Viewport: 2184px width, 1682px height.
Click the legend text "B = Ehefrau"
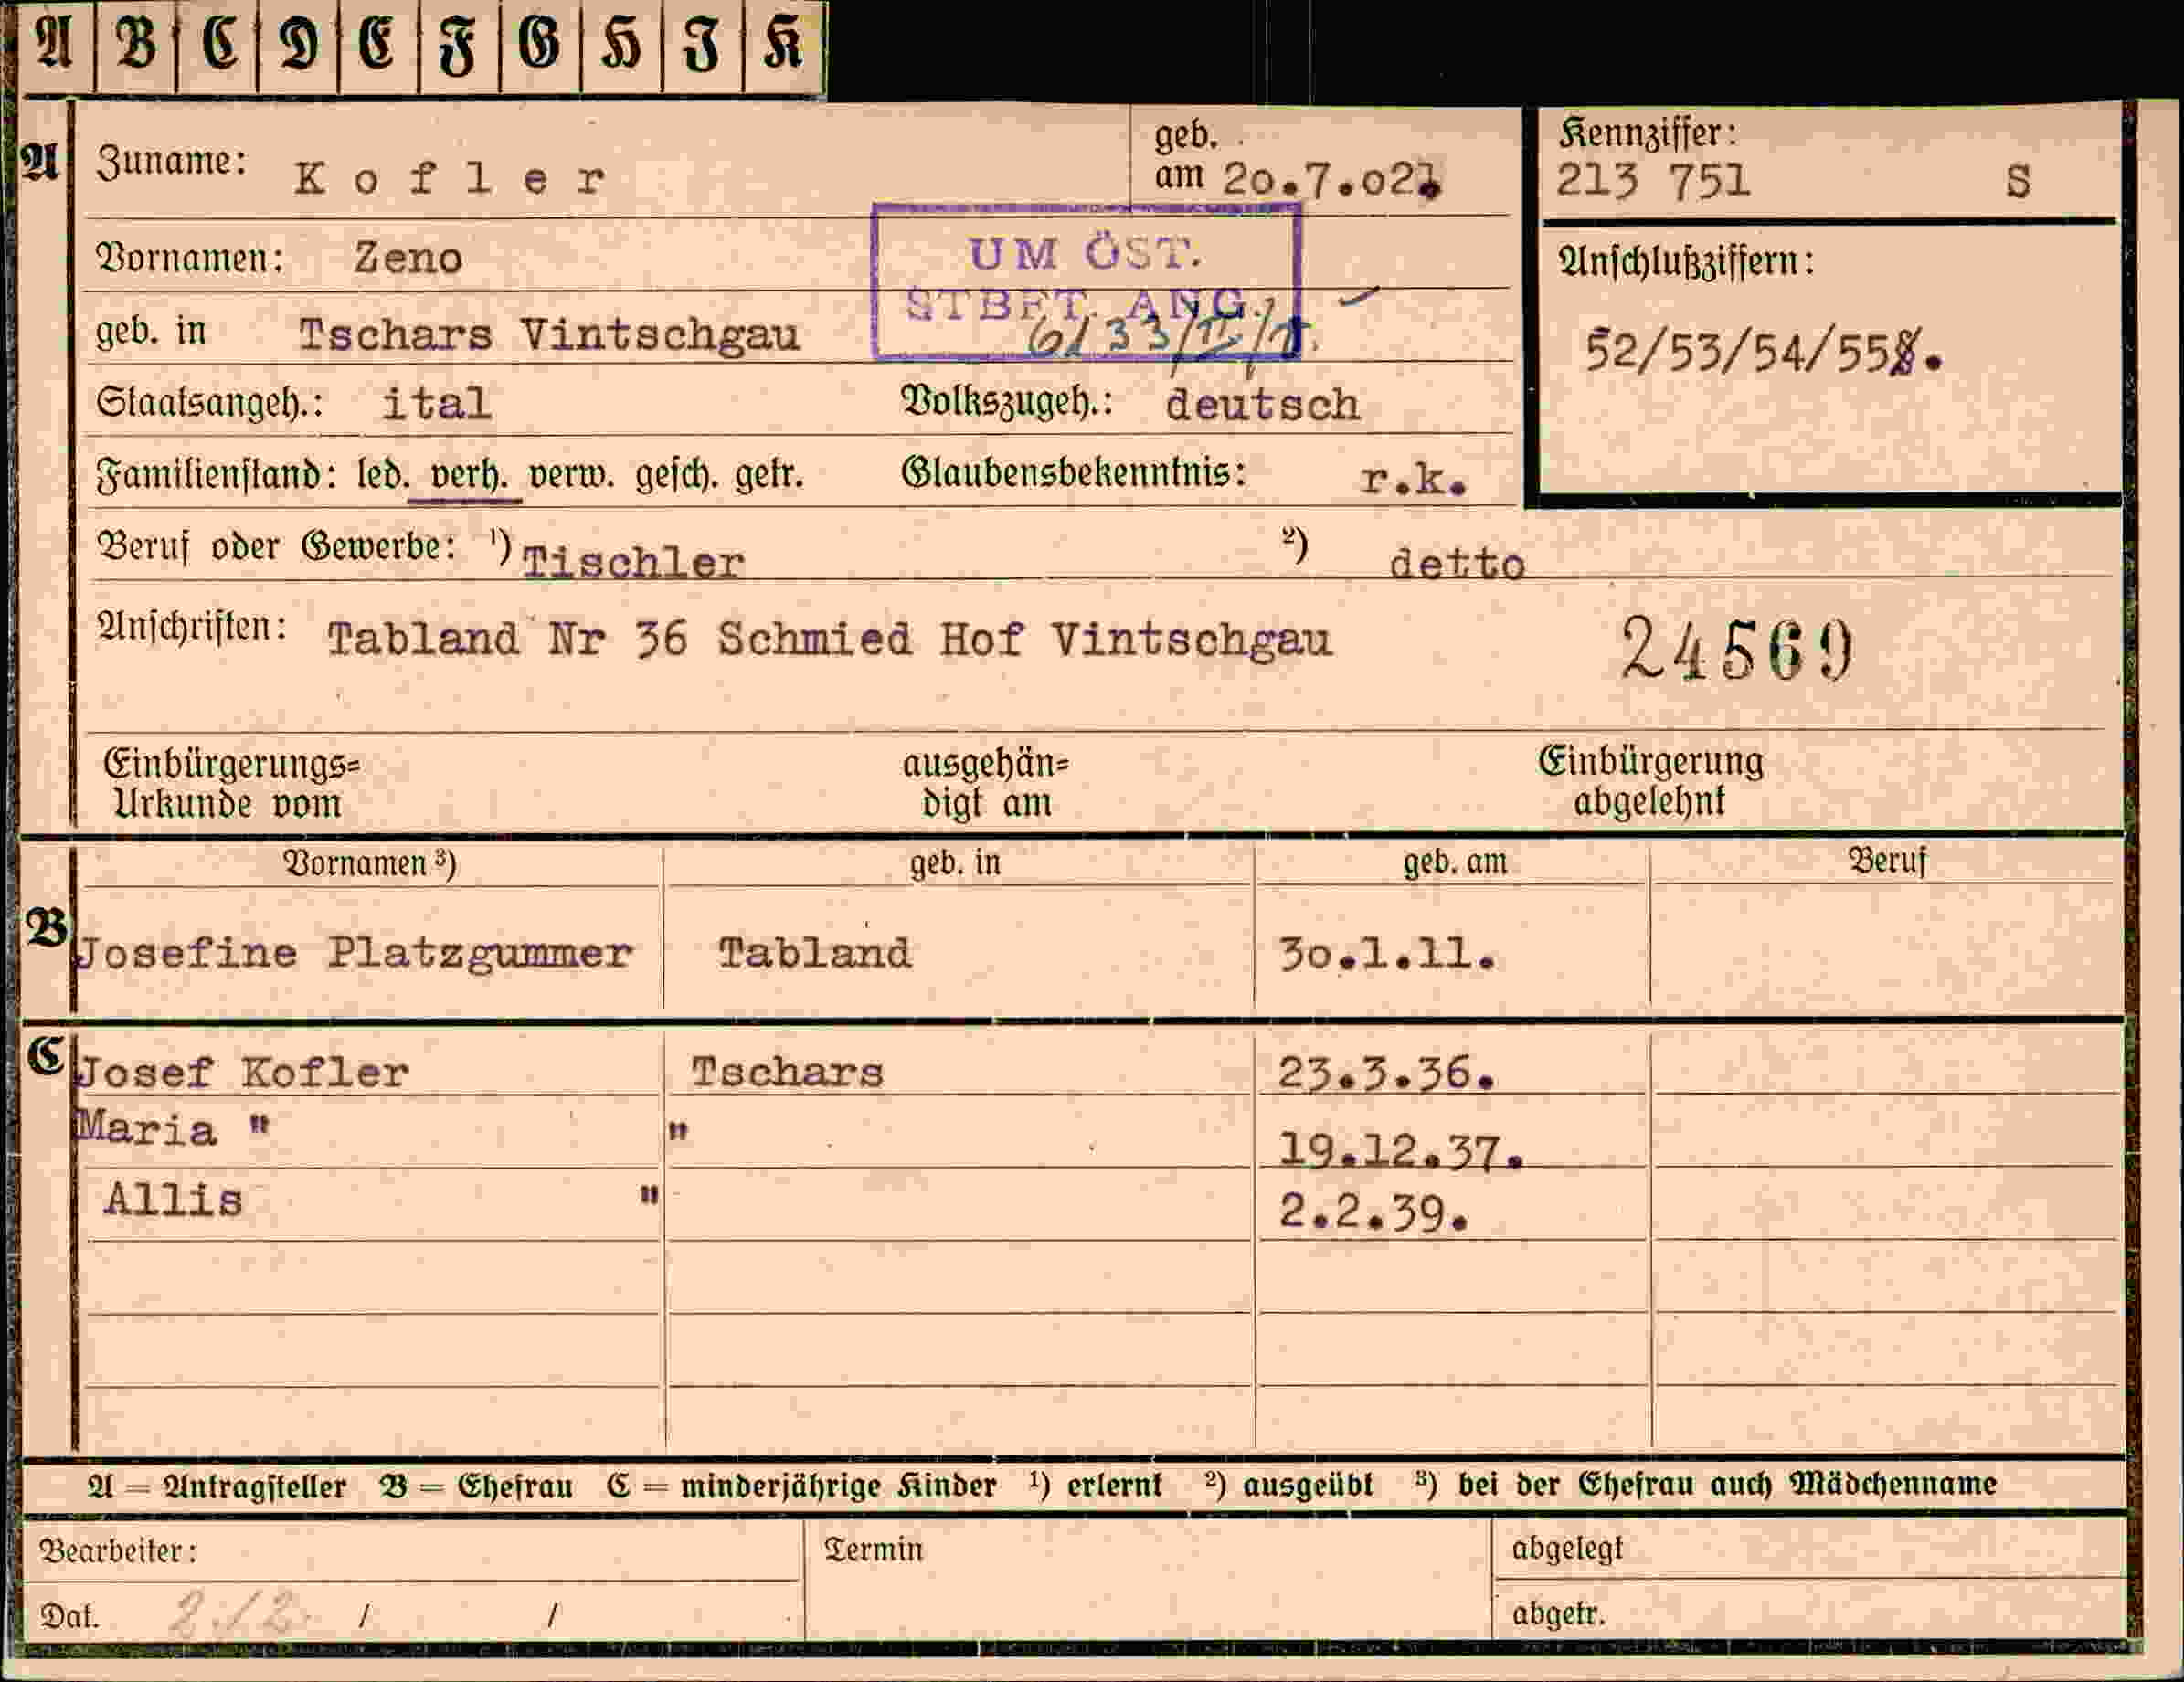[x=476, y=1487]
